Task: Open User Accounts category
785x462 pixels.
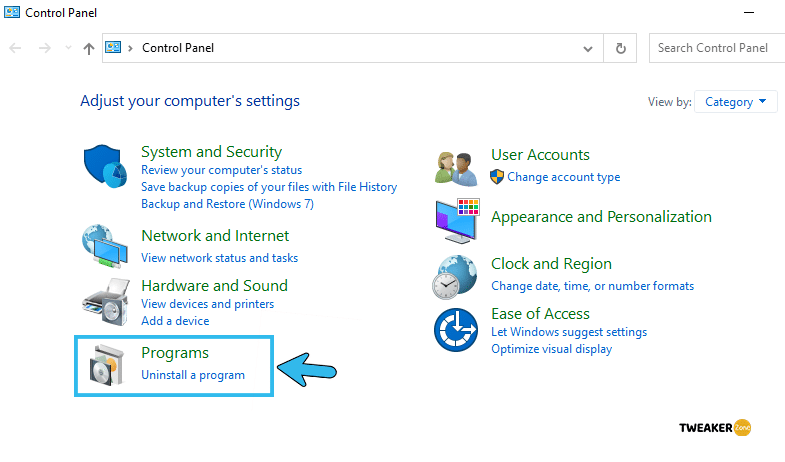Action: coord(540,155)
